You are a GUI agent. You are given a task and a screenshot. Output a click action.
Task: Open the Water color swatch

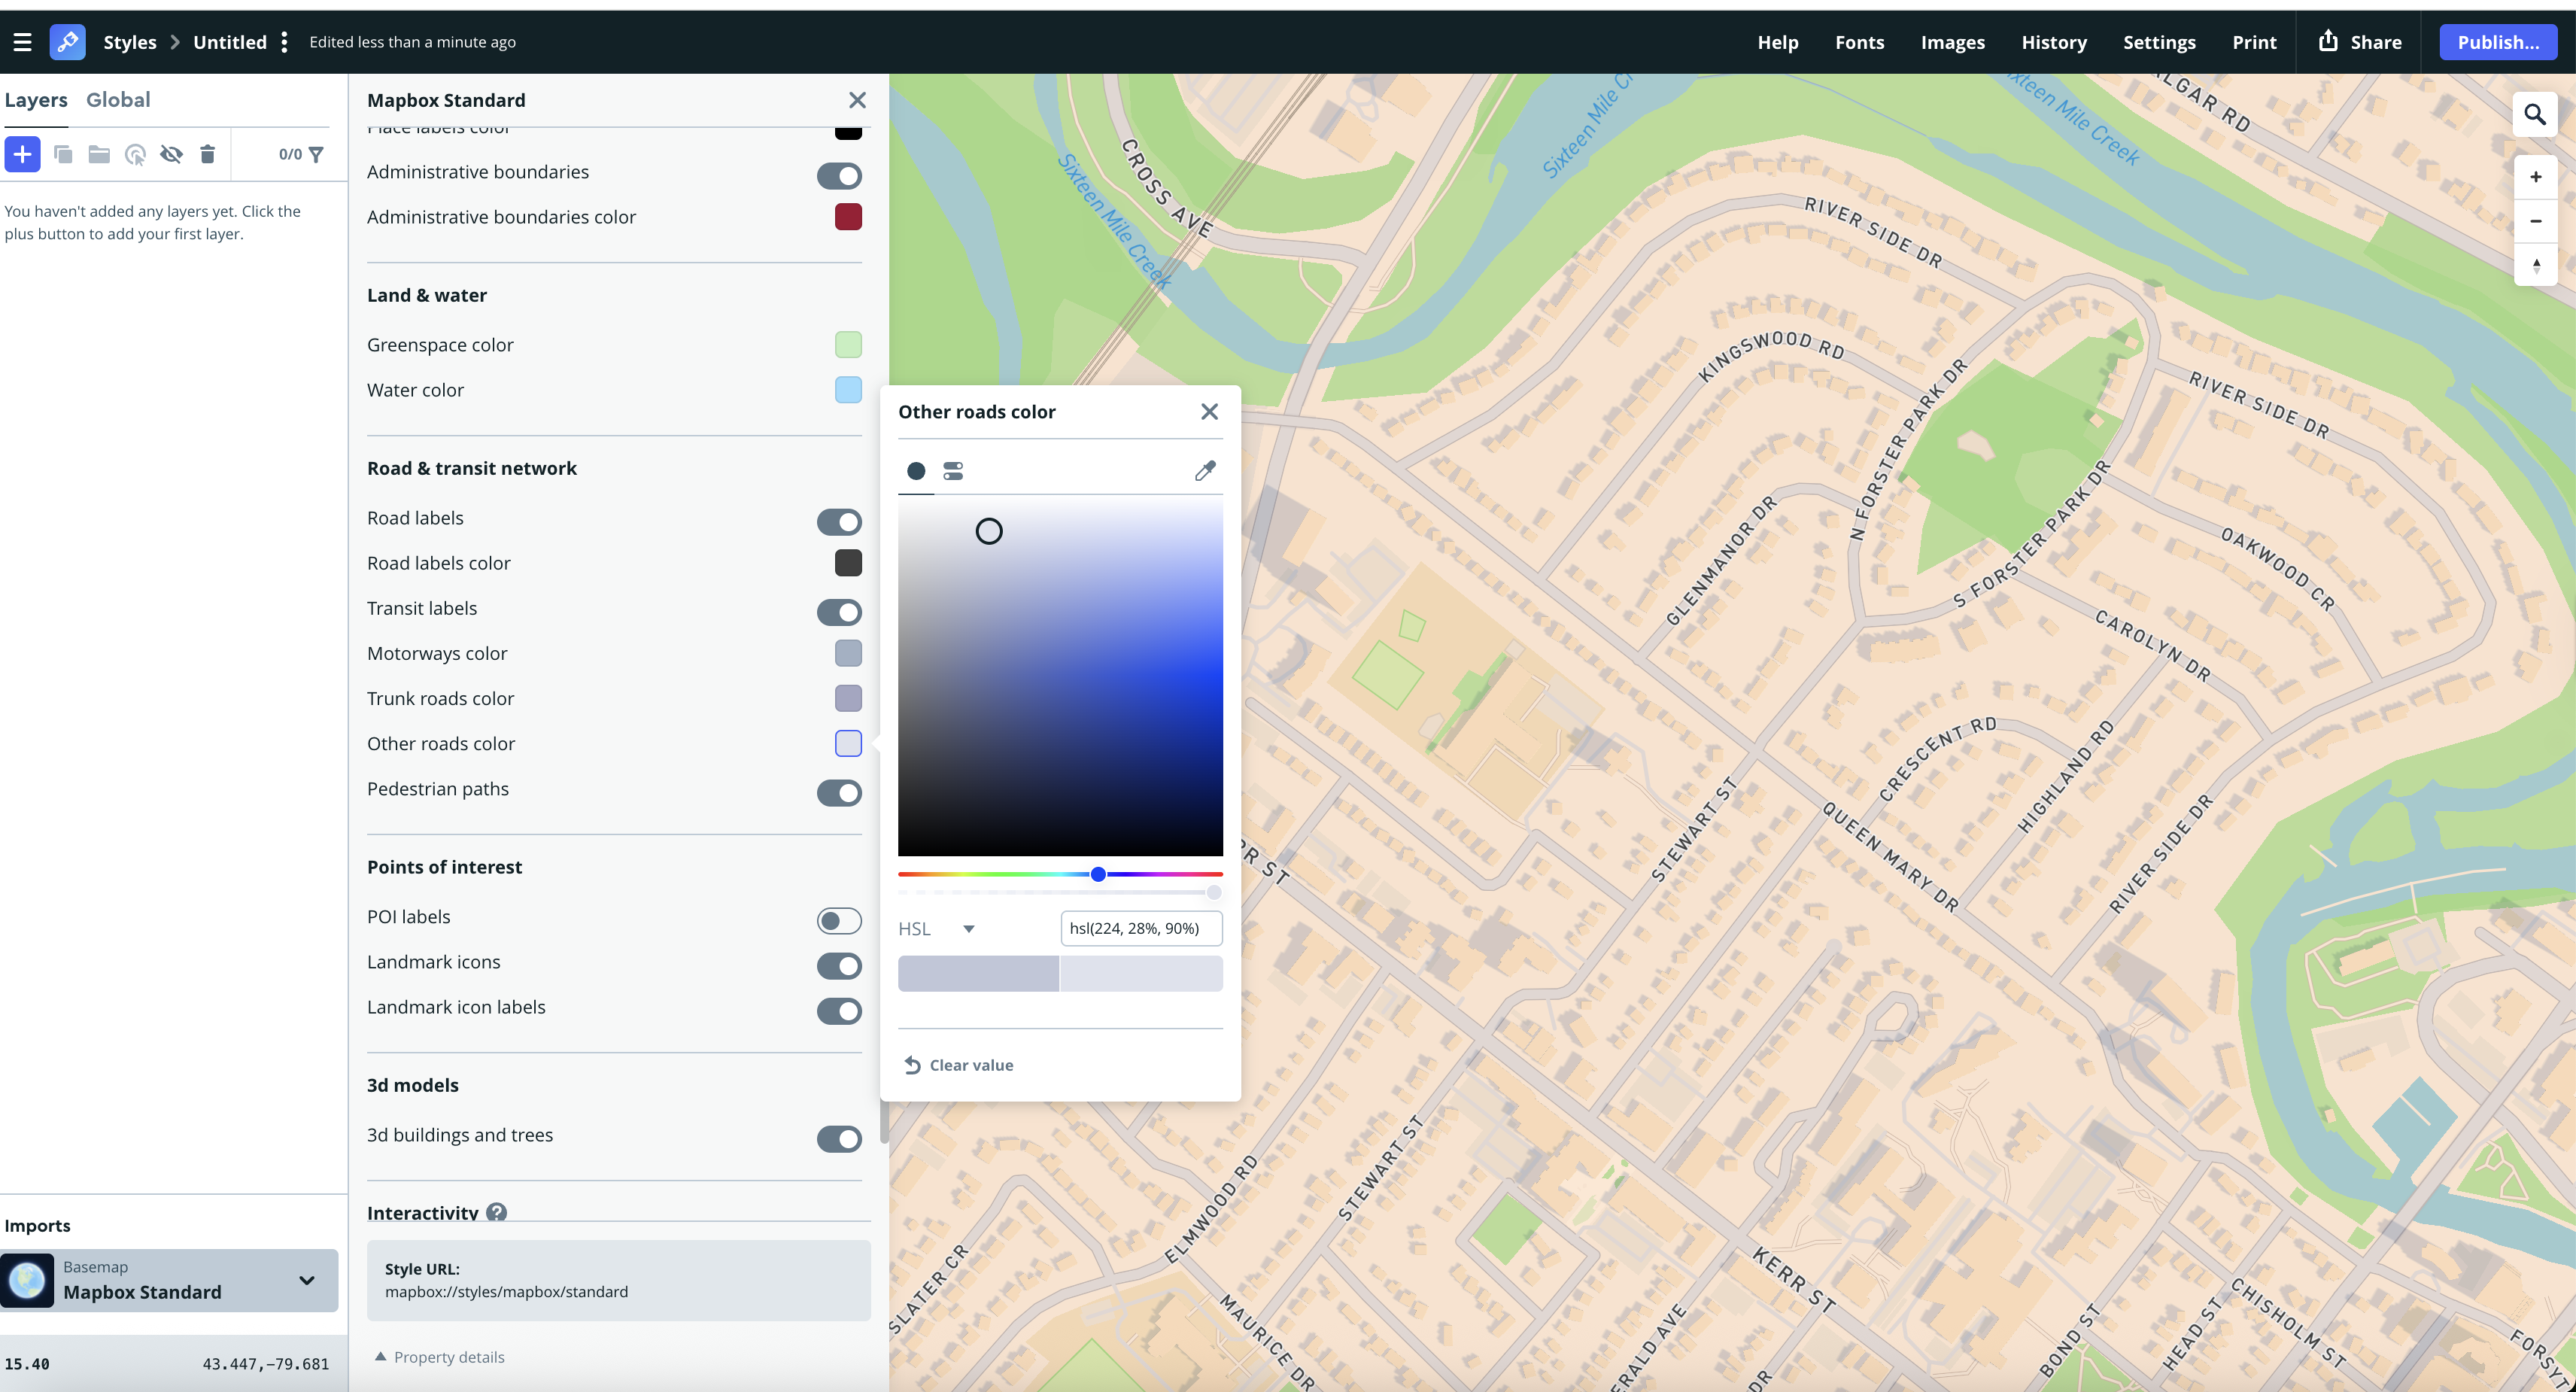(848, 390)
